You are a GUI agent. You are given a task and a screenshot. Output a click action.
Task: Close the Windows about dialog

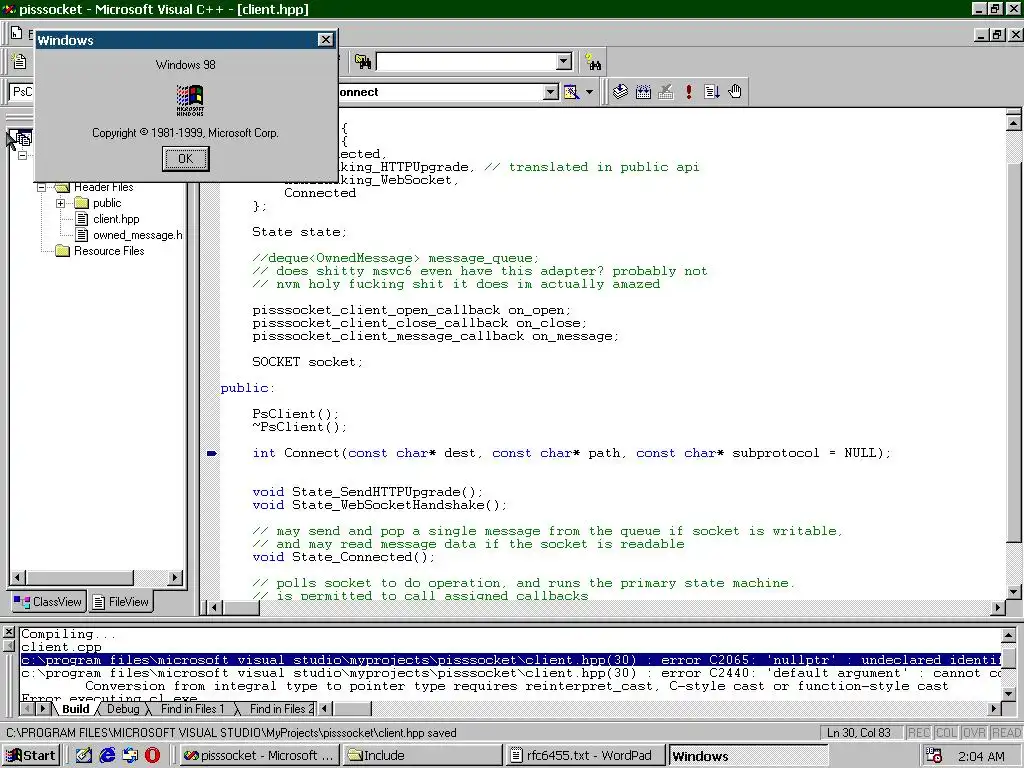coord(325,40)
